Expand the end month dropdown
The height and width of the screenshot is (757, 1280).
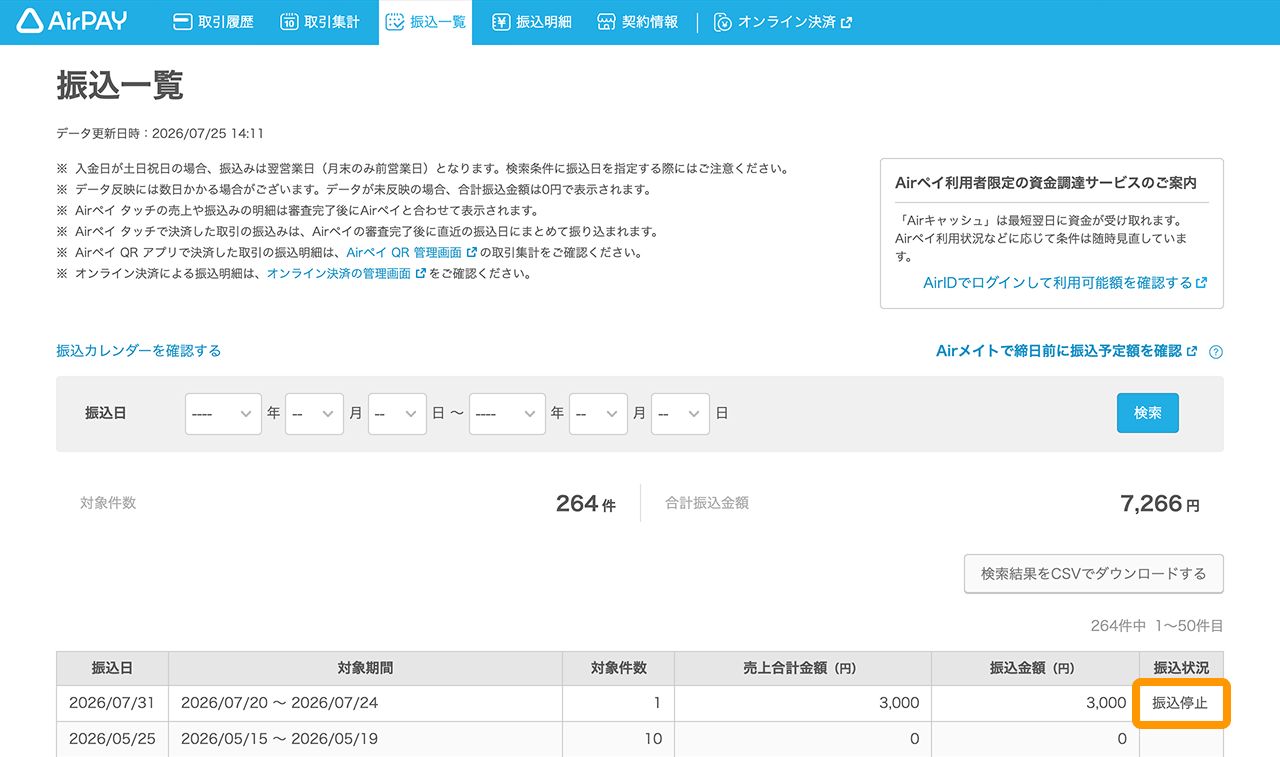click(x=598, y=413)
